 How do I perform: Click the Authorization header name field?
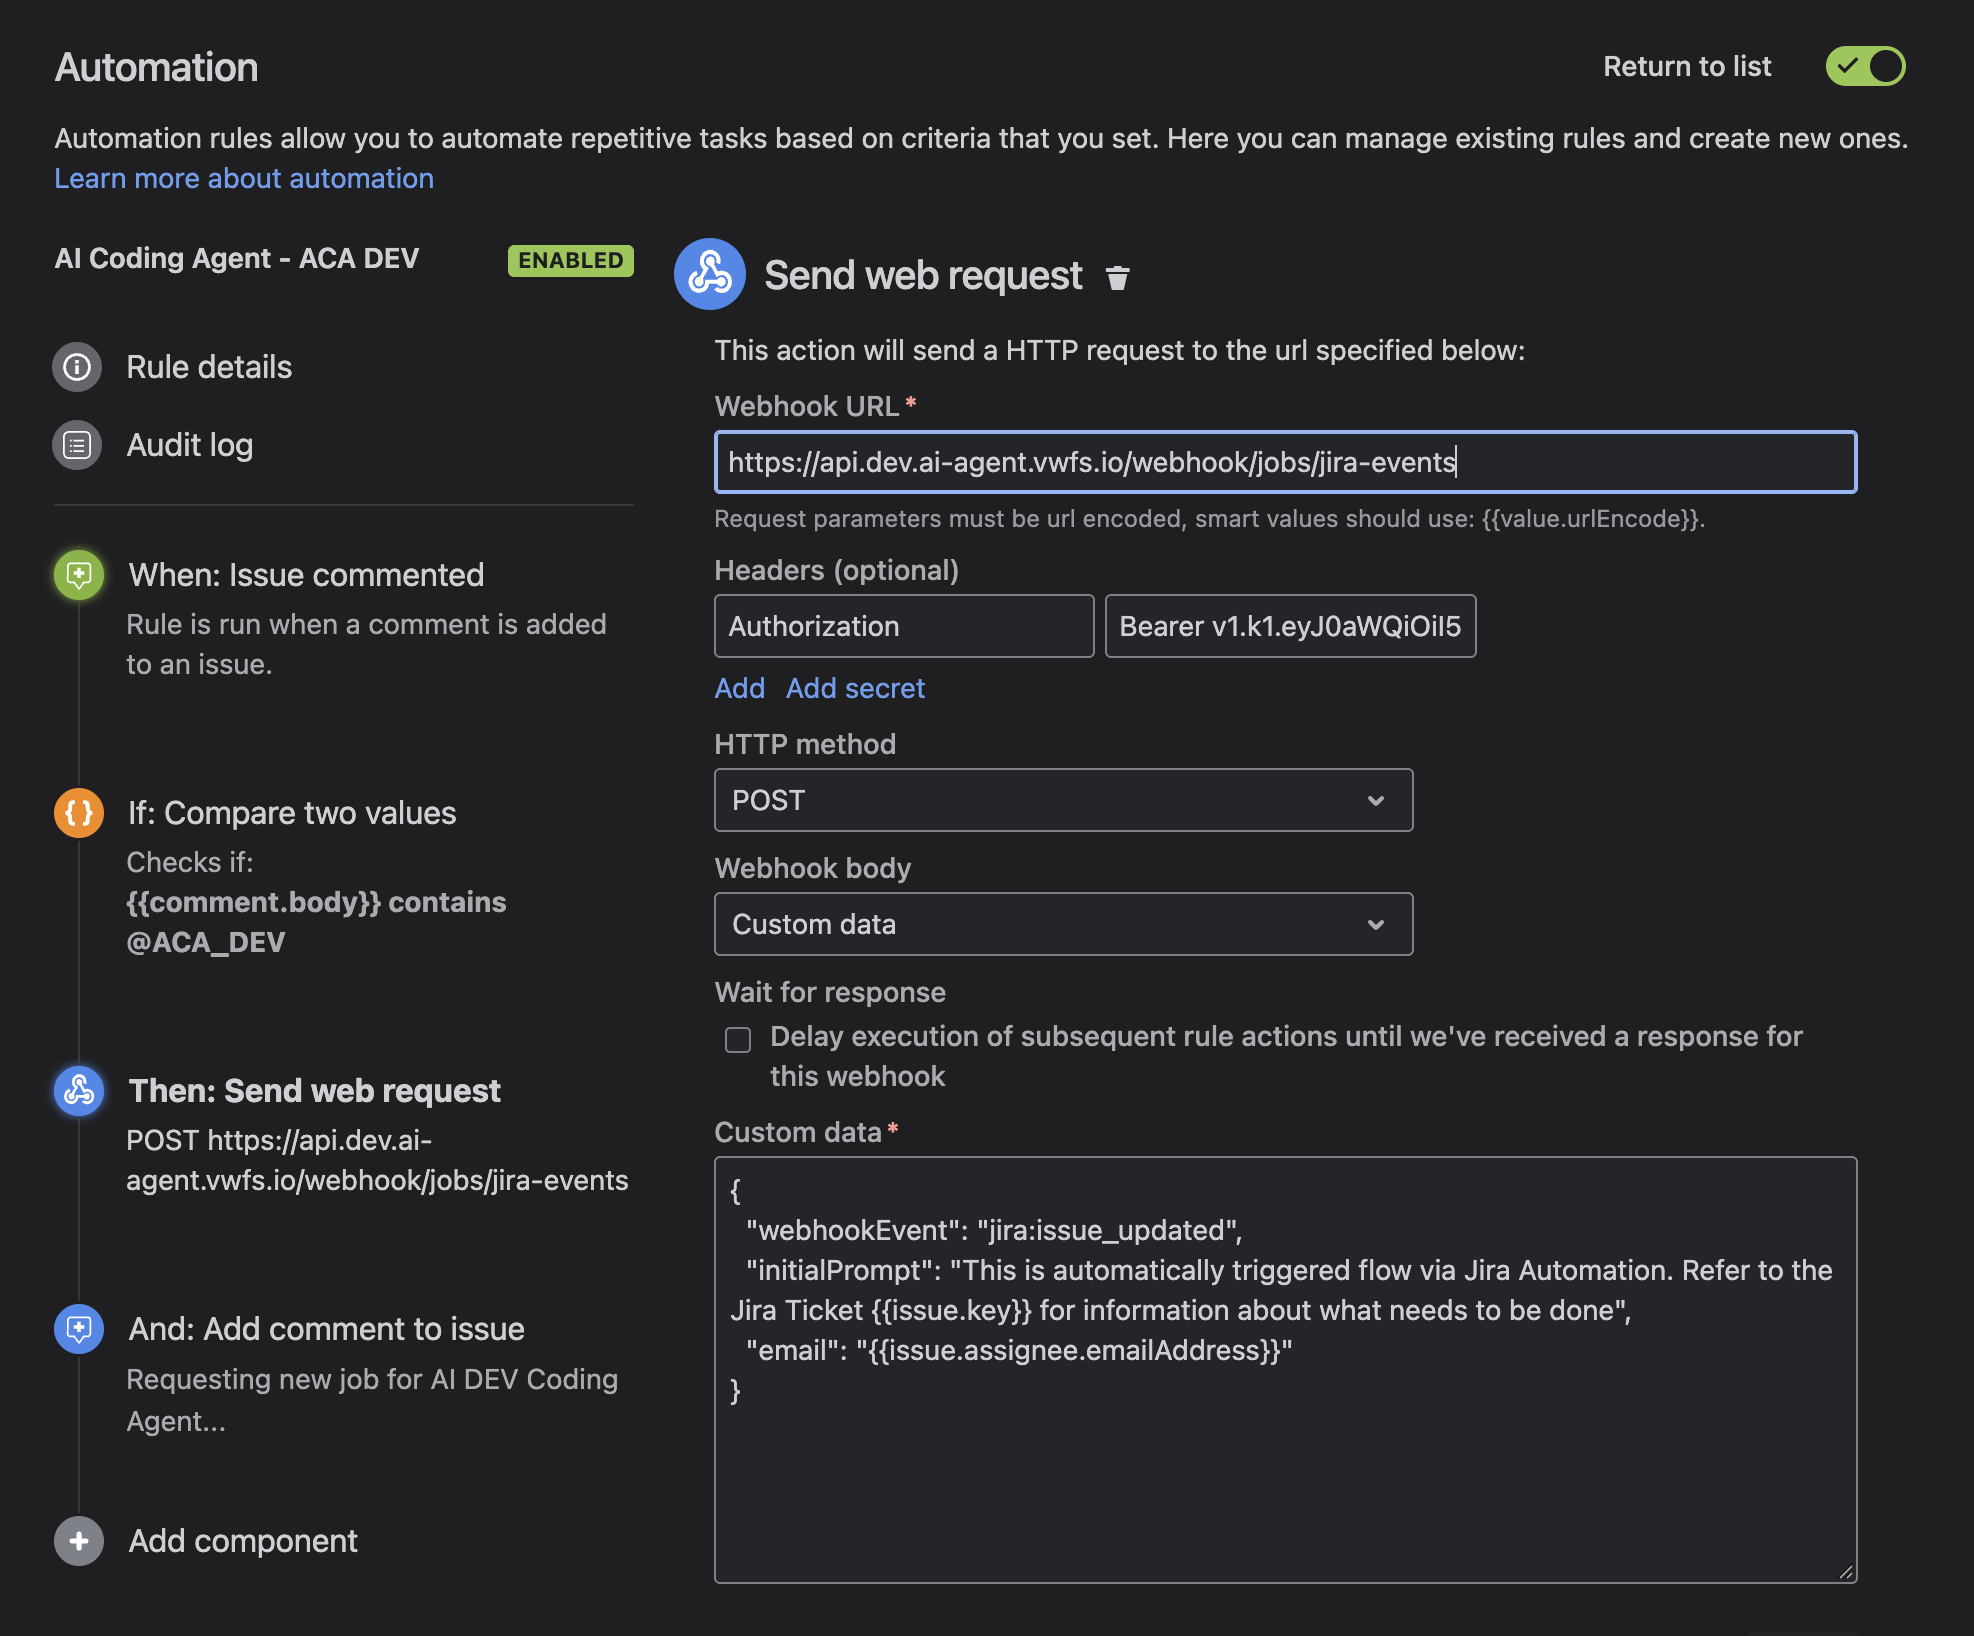(904, 626)
